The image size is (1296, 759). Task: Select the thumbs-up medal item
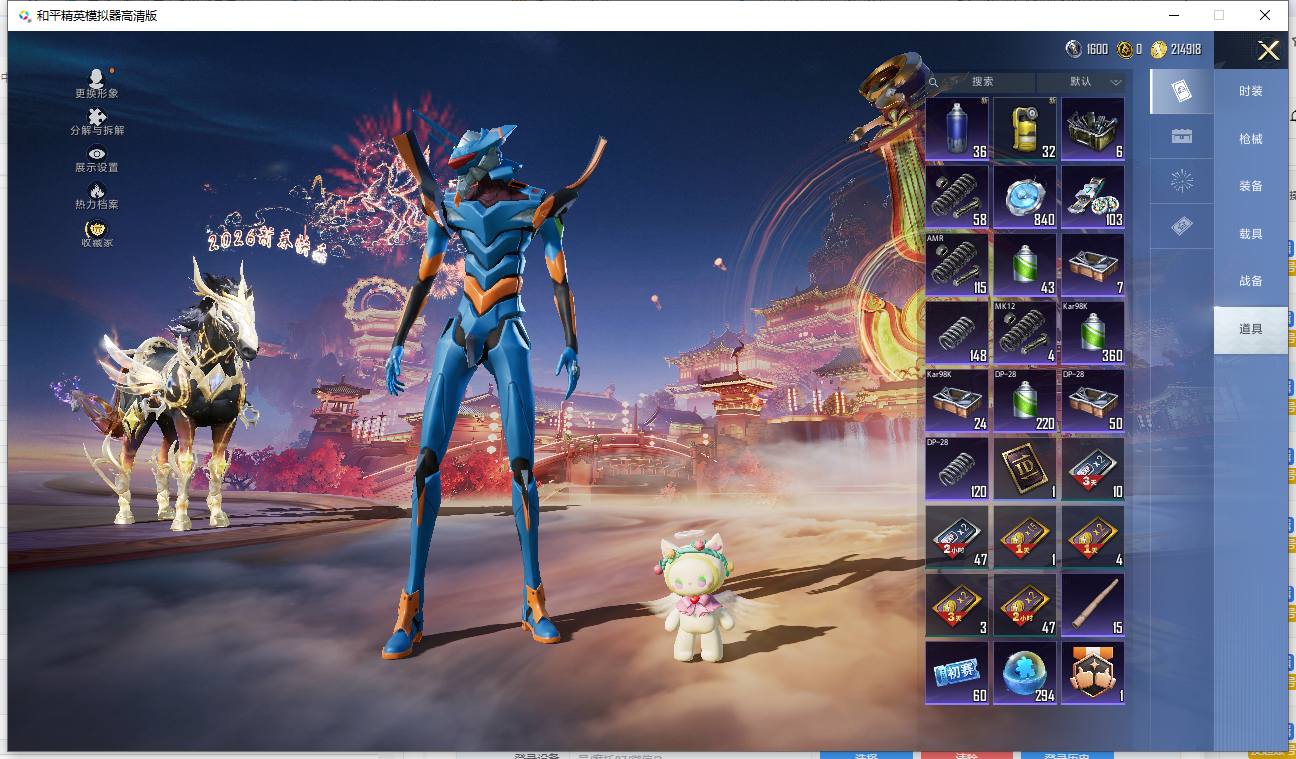pyautogui.click(x=1093, y=673)
